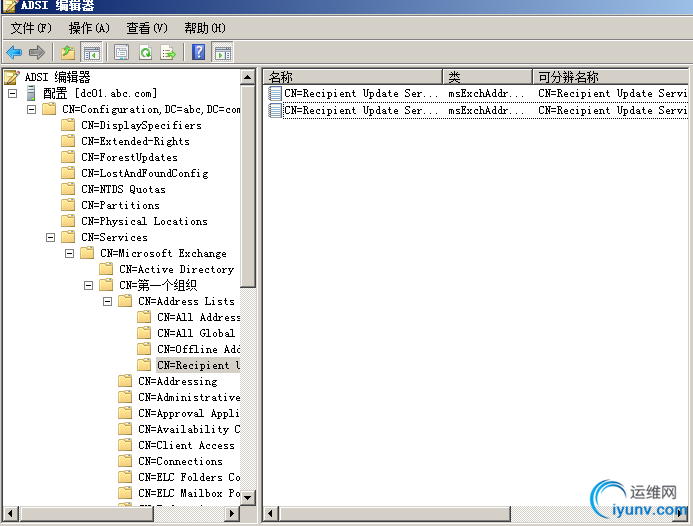
Task: Sort by the 可分辨名称 column header
Action: point(611,77)
